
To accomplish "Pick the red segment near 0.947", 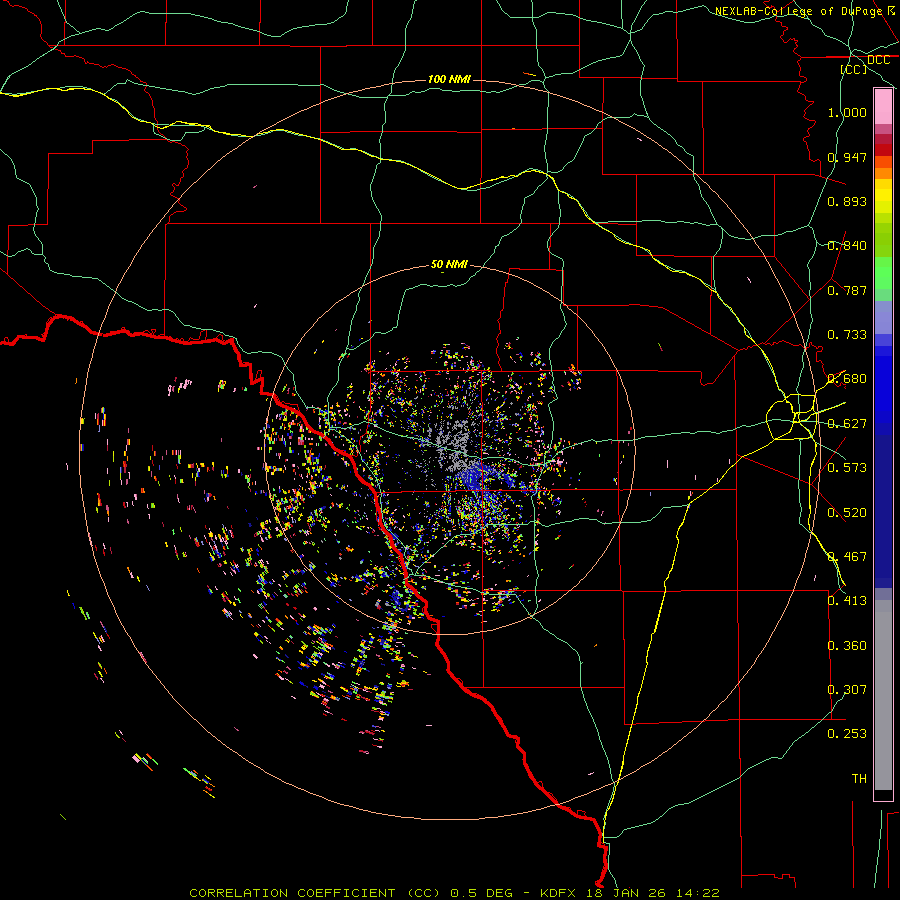I will [x=883, y=150].
